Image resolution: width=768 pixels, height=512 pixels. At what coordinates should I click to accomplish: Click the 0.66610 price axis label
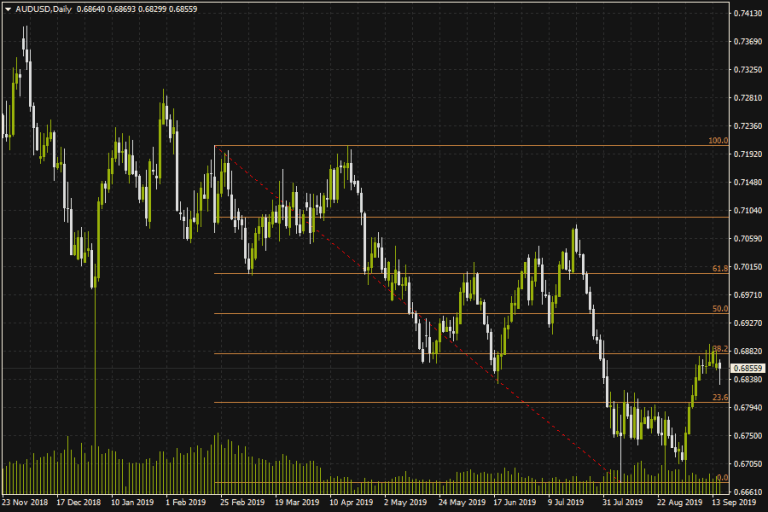[748, 492]
